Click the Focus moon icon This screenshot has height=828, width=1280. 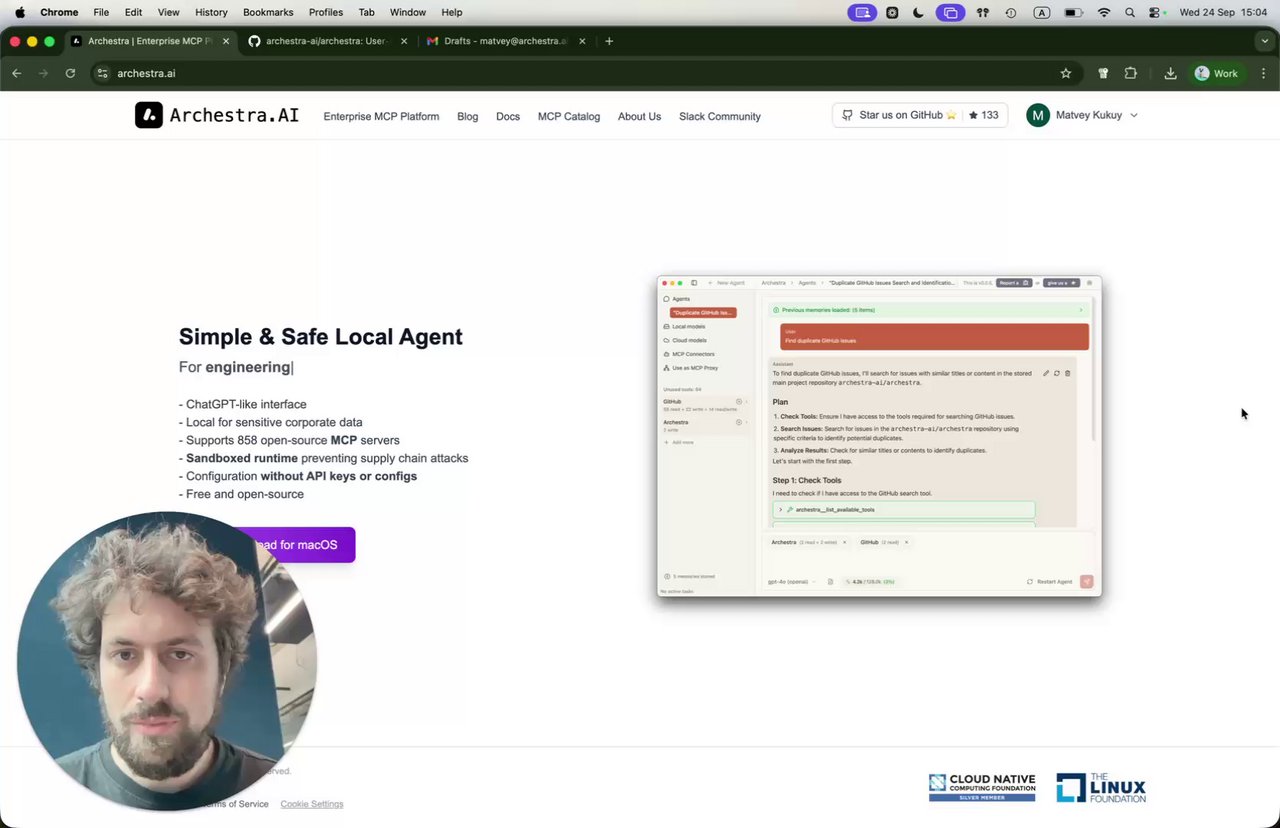pyautogui.click(x=919, y=12)
